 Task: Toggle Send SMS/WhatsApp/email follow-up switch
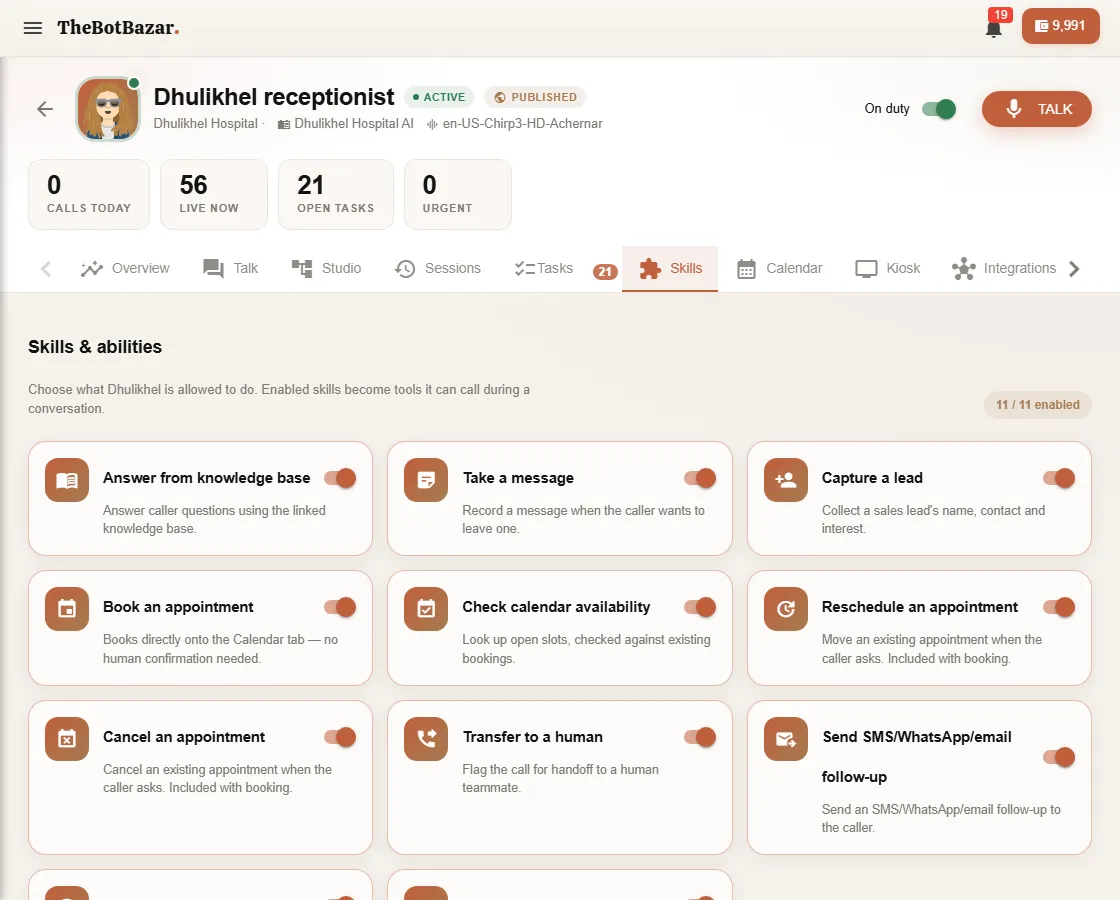1059,757
